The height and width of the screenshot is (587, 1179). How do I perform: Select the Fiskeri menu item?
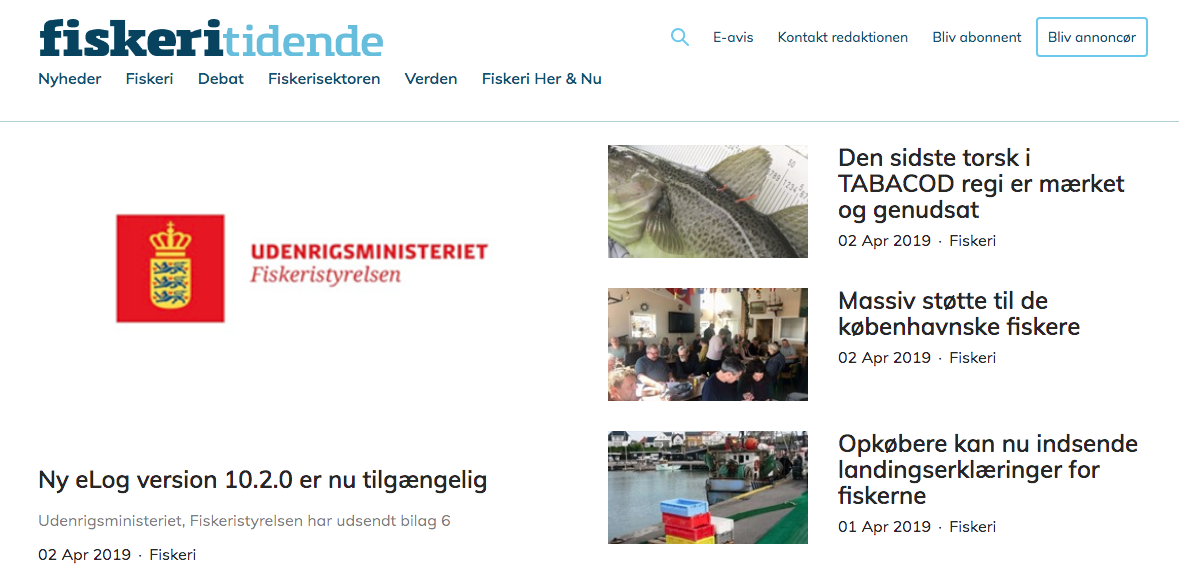coord(150,79)
